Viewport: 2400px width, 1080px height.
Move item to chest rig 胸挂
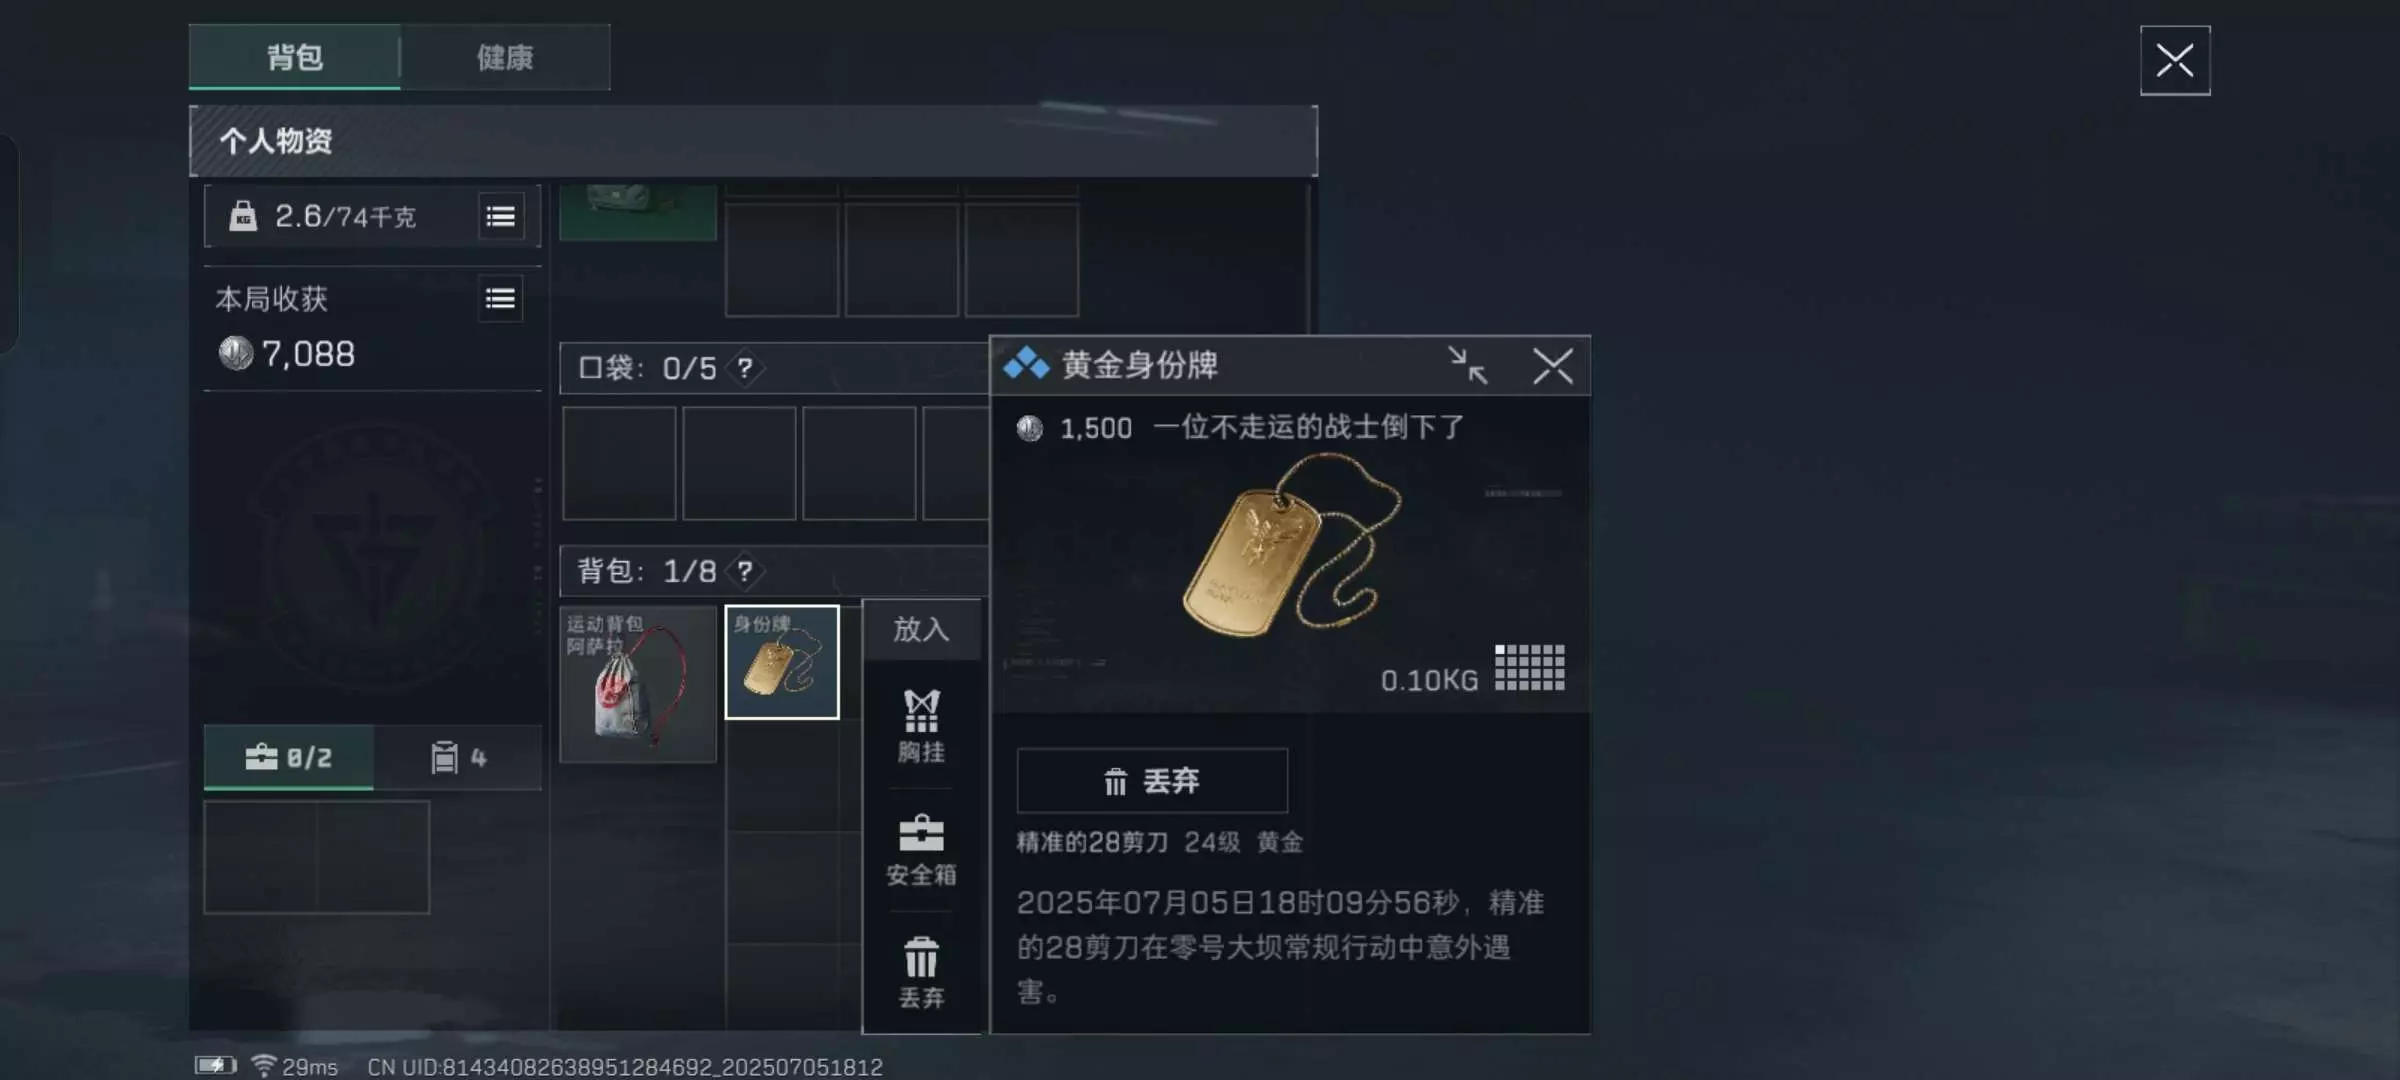(x=921, y=727)
